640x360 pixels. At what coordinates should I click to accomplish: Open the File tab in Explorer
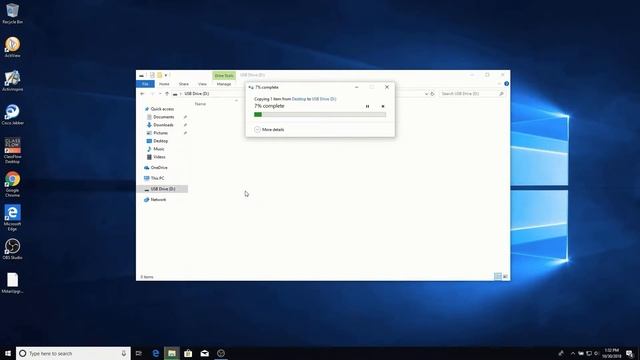(x=145, y=84)
